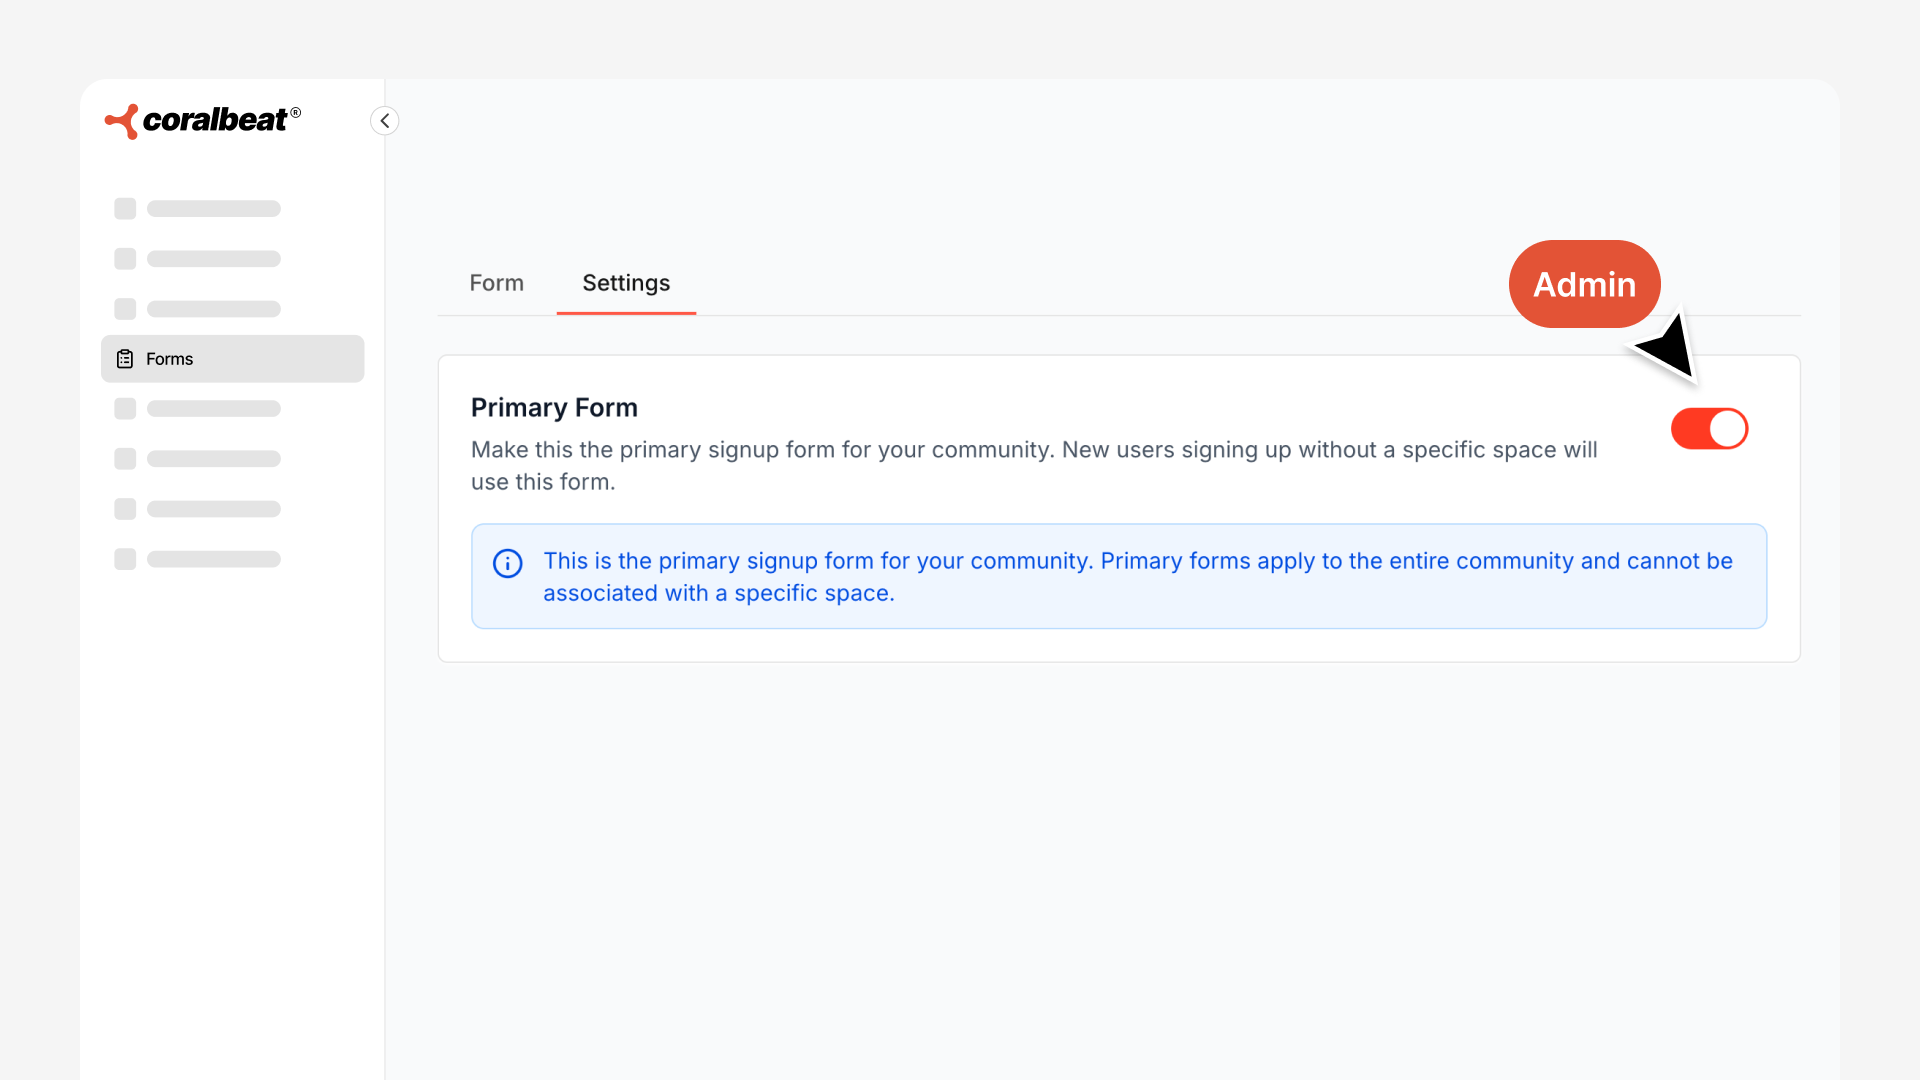Collapse the sidebar with the chevron button
Image resolution: width=1920 pixels, height=1080 pixels.
click(385, 121)
